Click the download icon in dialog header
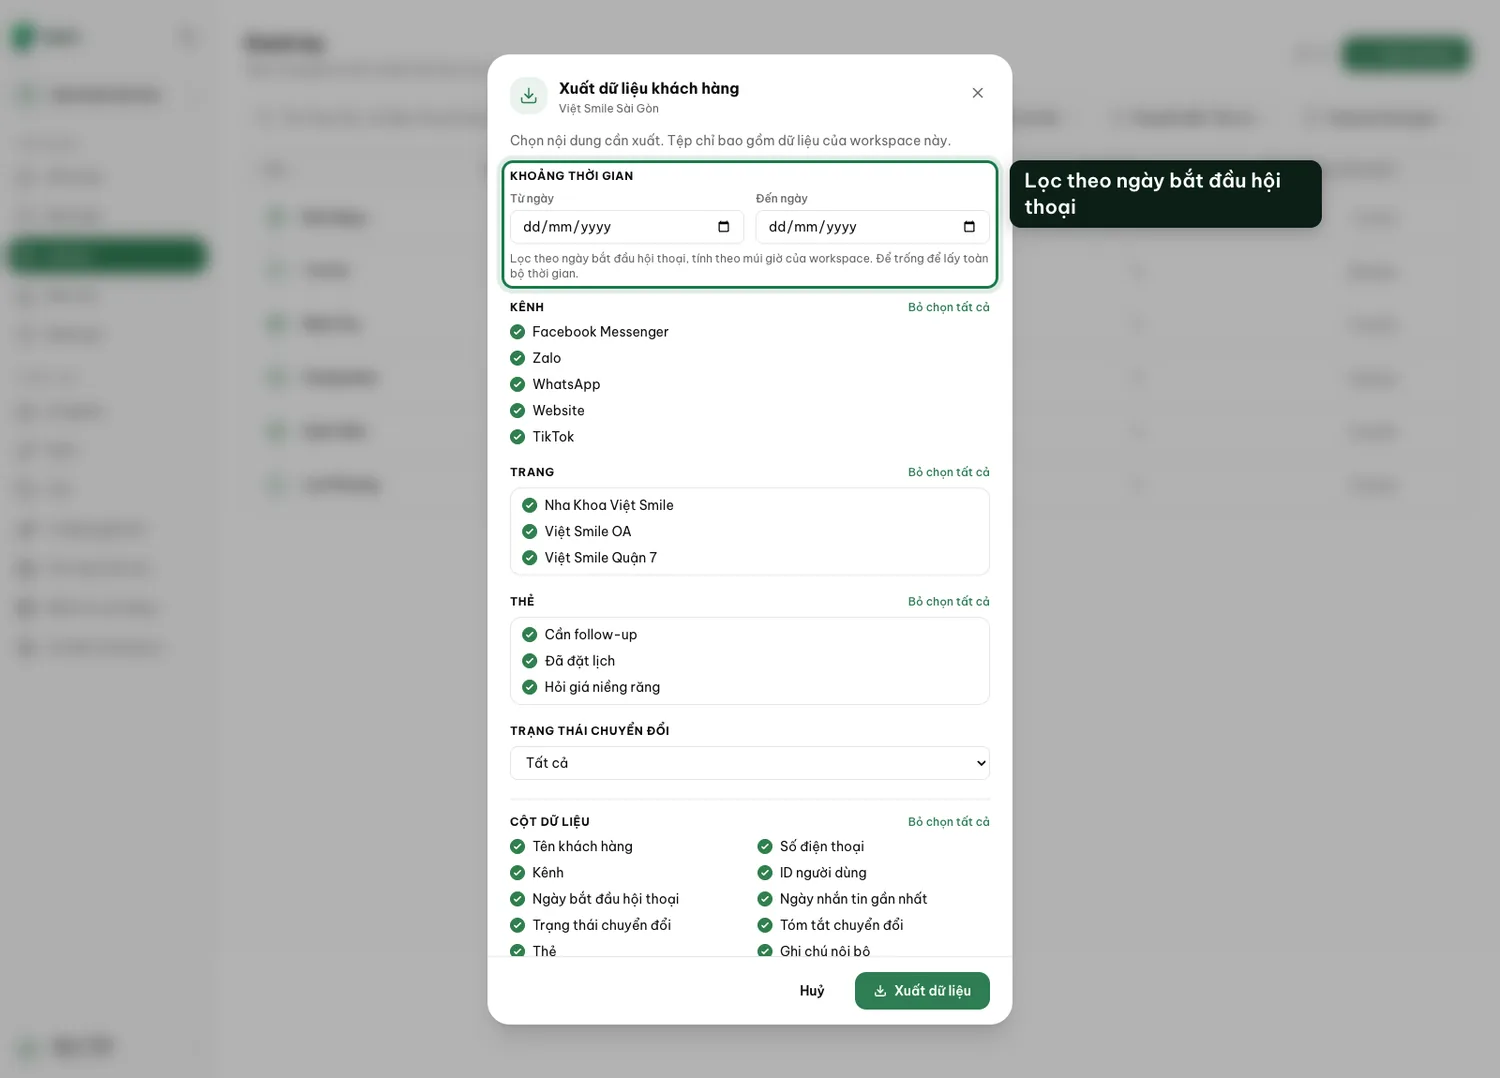The height and width of the screenshot is (1078, 1500). tap(529, 96)
